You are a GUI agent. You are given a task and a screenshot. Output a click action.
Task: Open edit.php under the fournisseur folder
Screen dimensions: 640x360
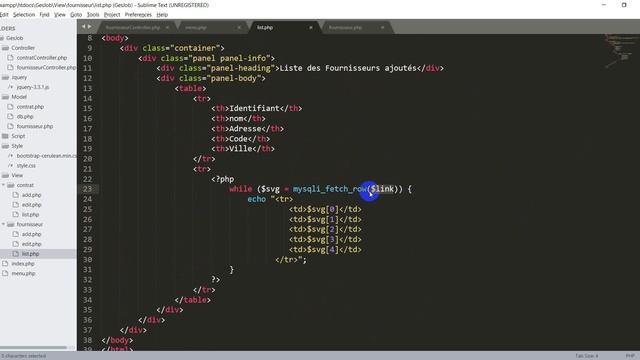coord(32,244)
